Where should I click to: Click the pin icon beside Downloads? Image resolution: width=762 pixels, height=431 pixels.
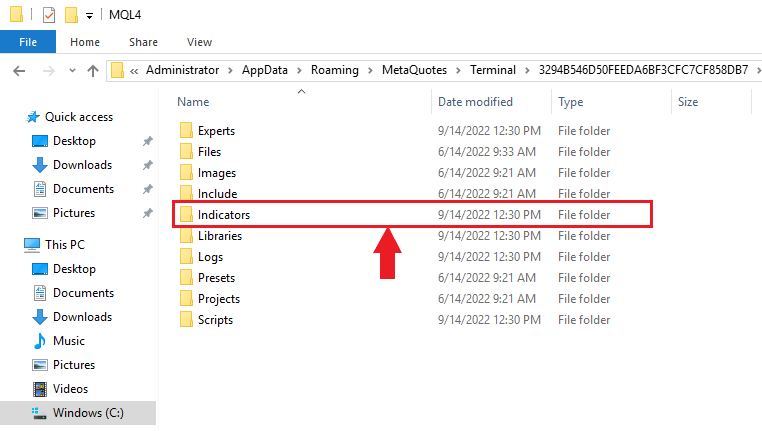coord(148,165)
